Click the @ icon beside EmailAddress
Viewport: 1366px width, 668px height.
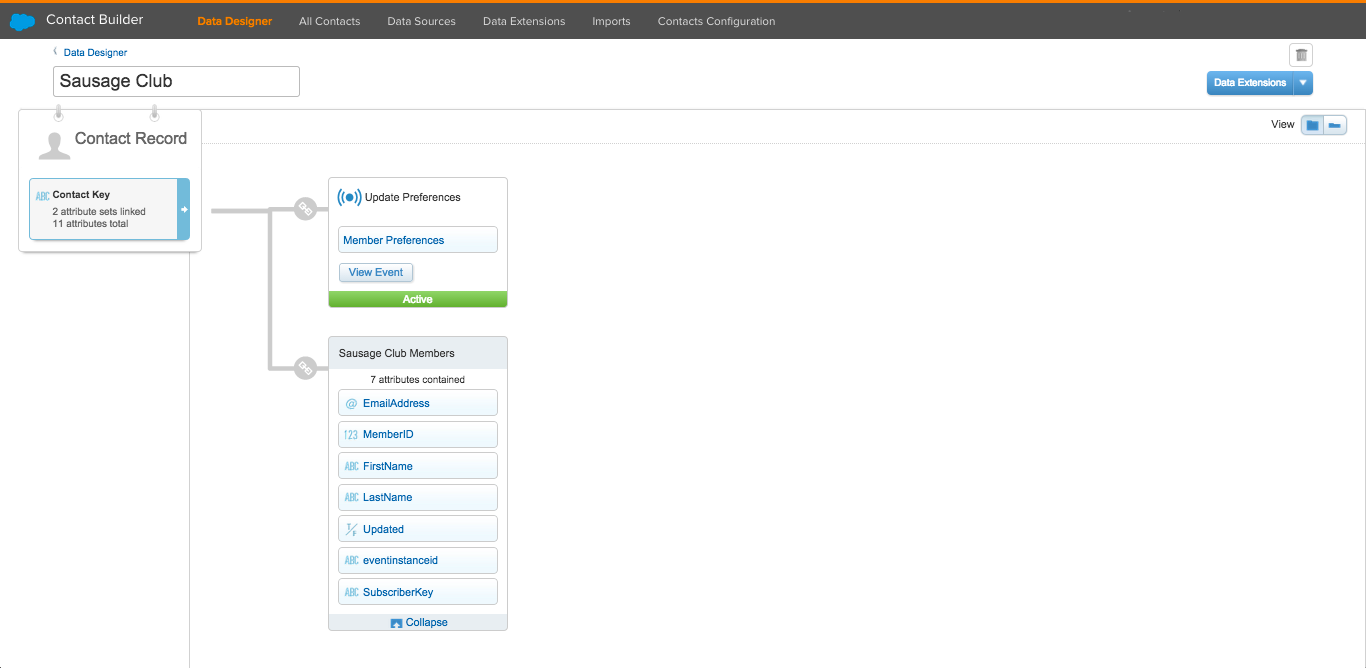coord(351,404)
